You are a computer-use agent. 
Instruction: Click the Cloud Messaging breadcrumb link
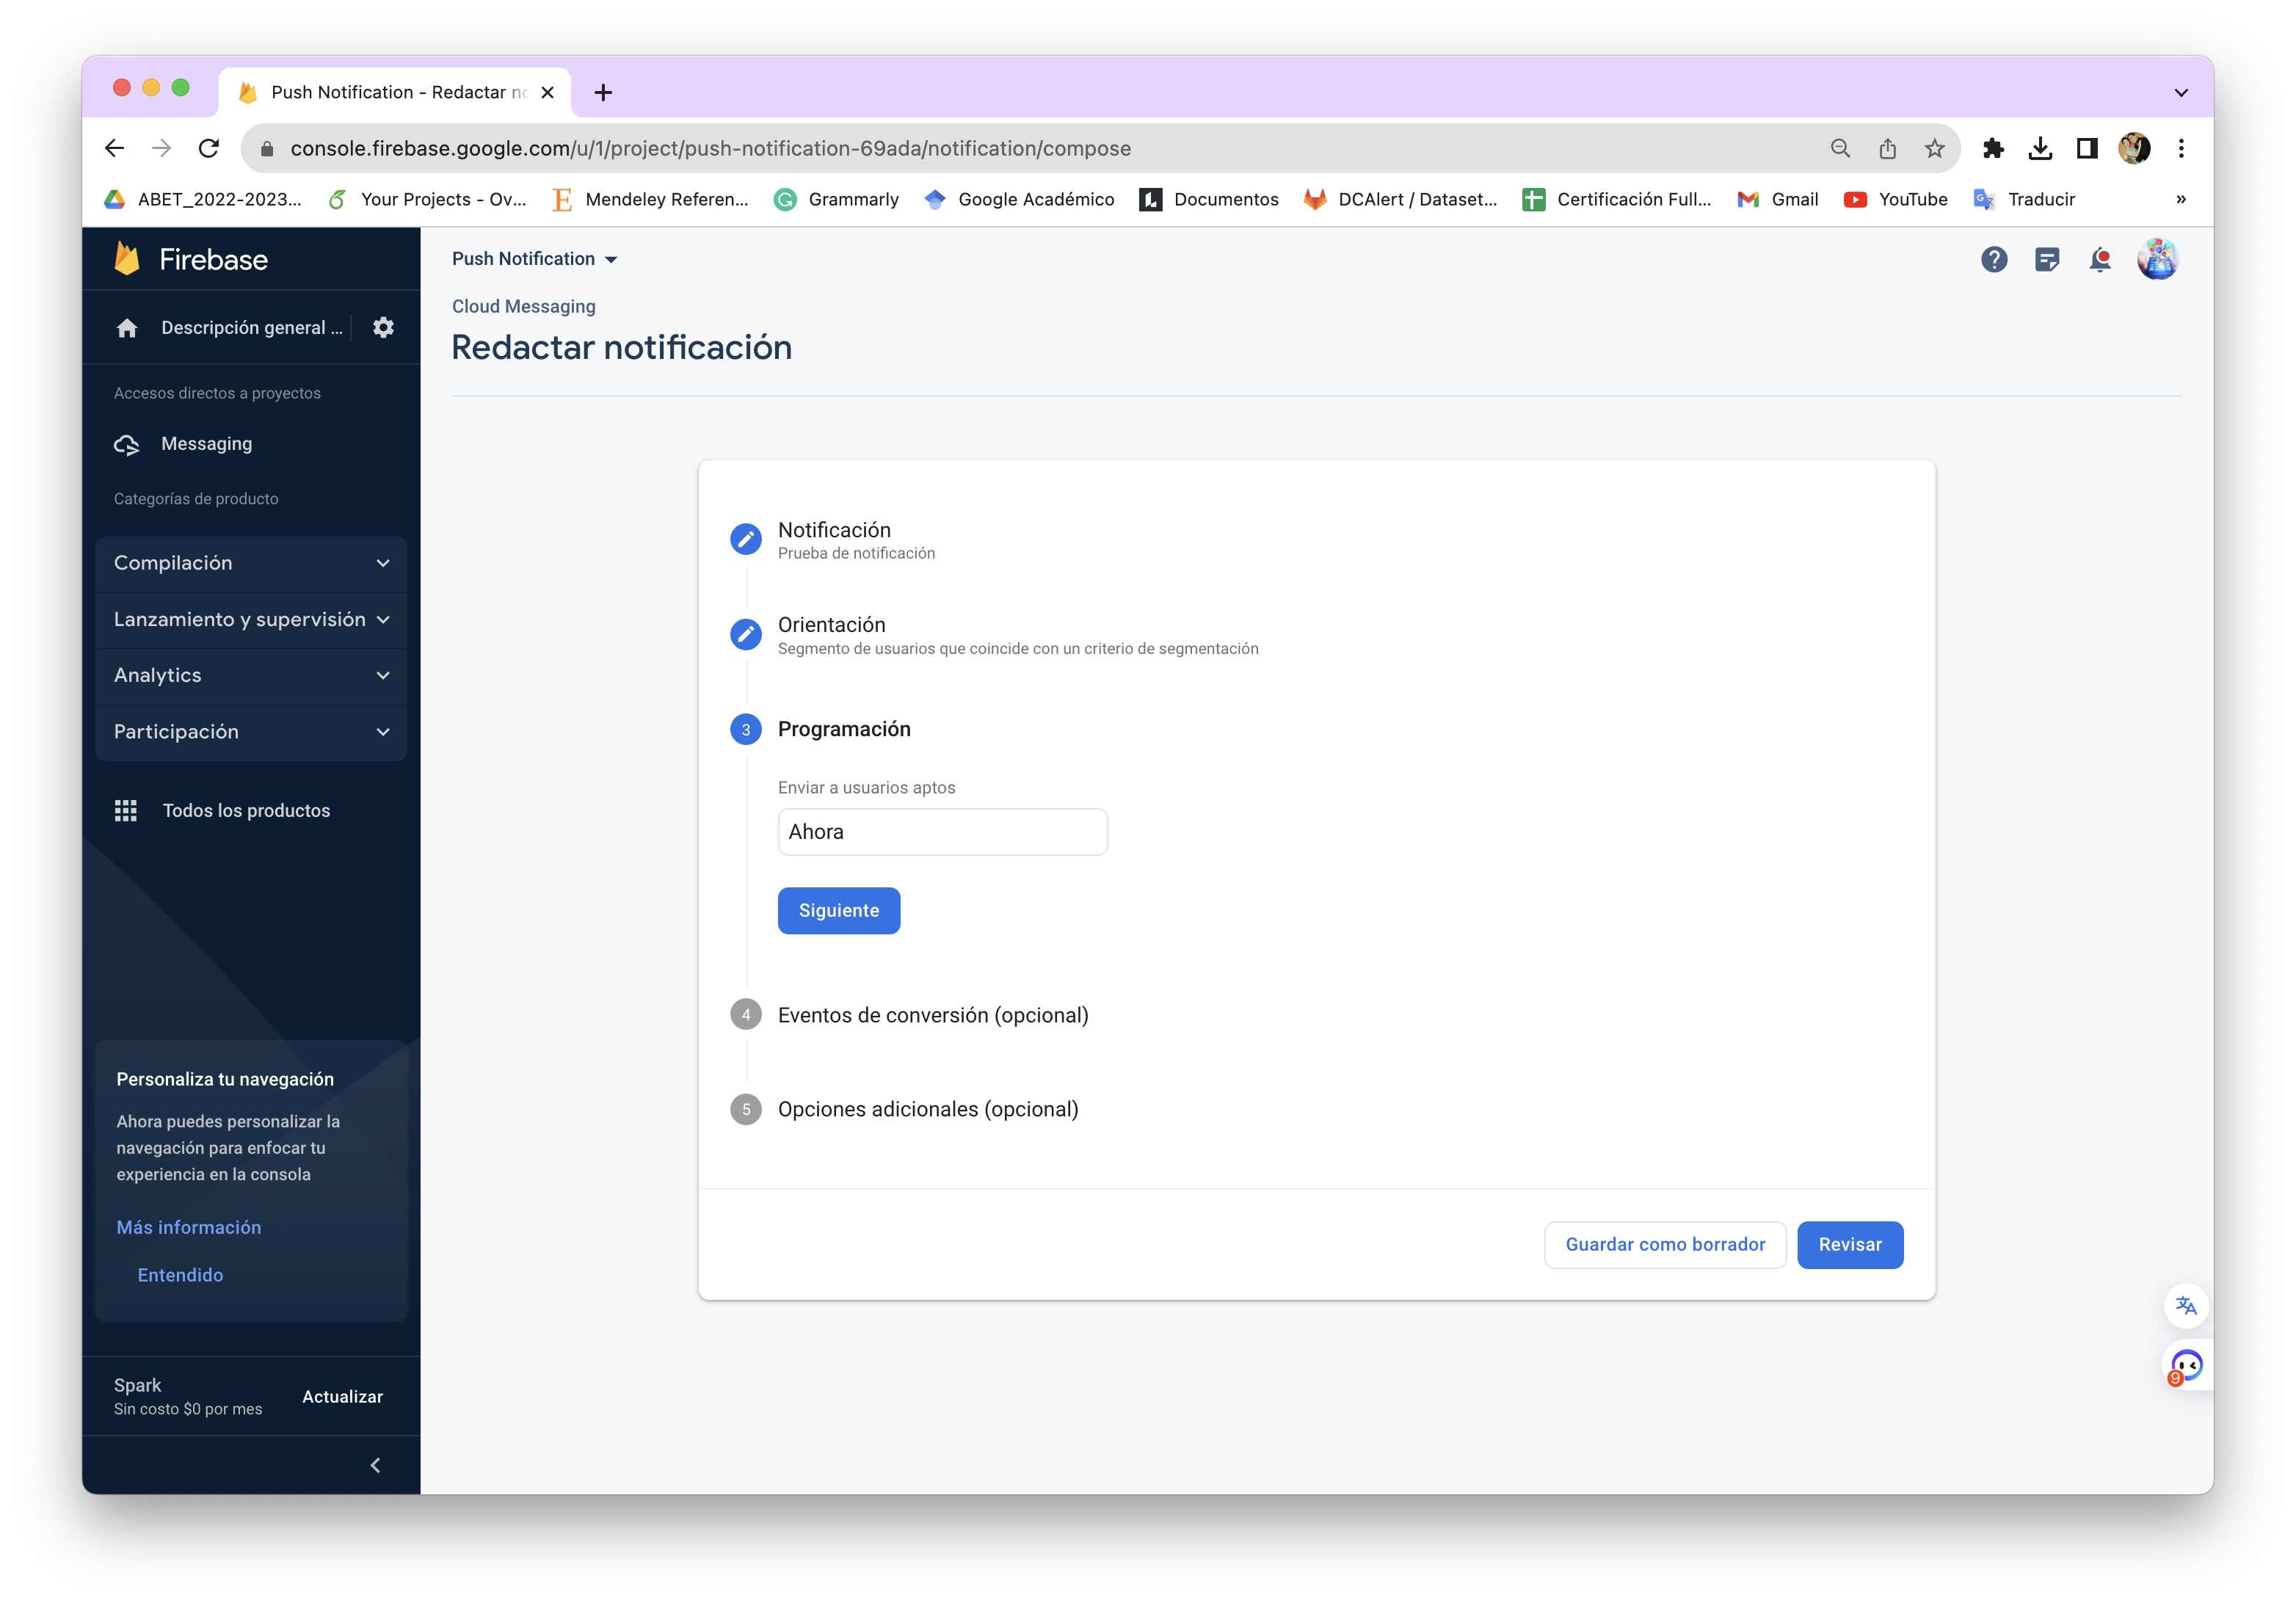[523, 305]
